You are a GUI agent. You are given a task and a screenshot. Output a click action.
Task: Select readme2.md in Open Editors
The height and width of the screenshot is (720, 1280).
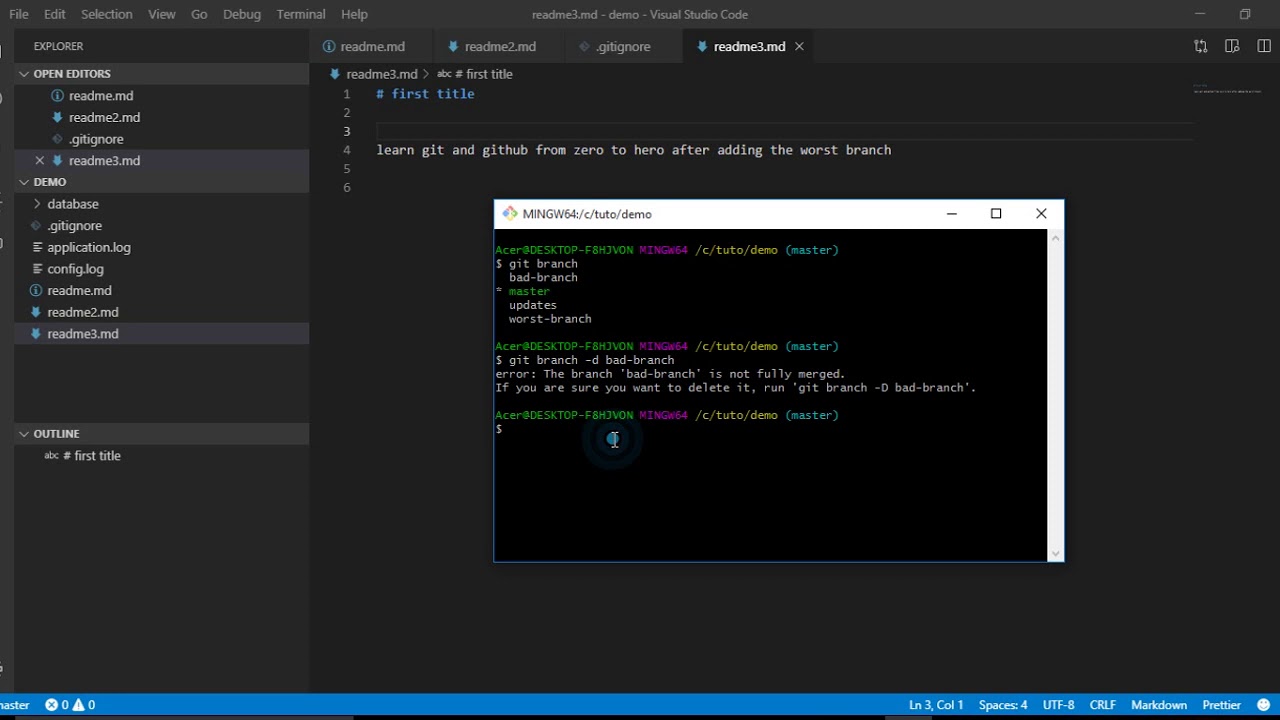coord(104,118)
